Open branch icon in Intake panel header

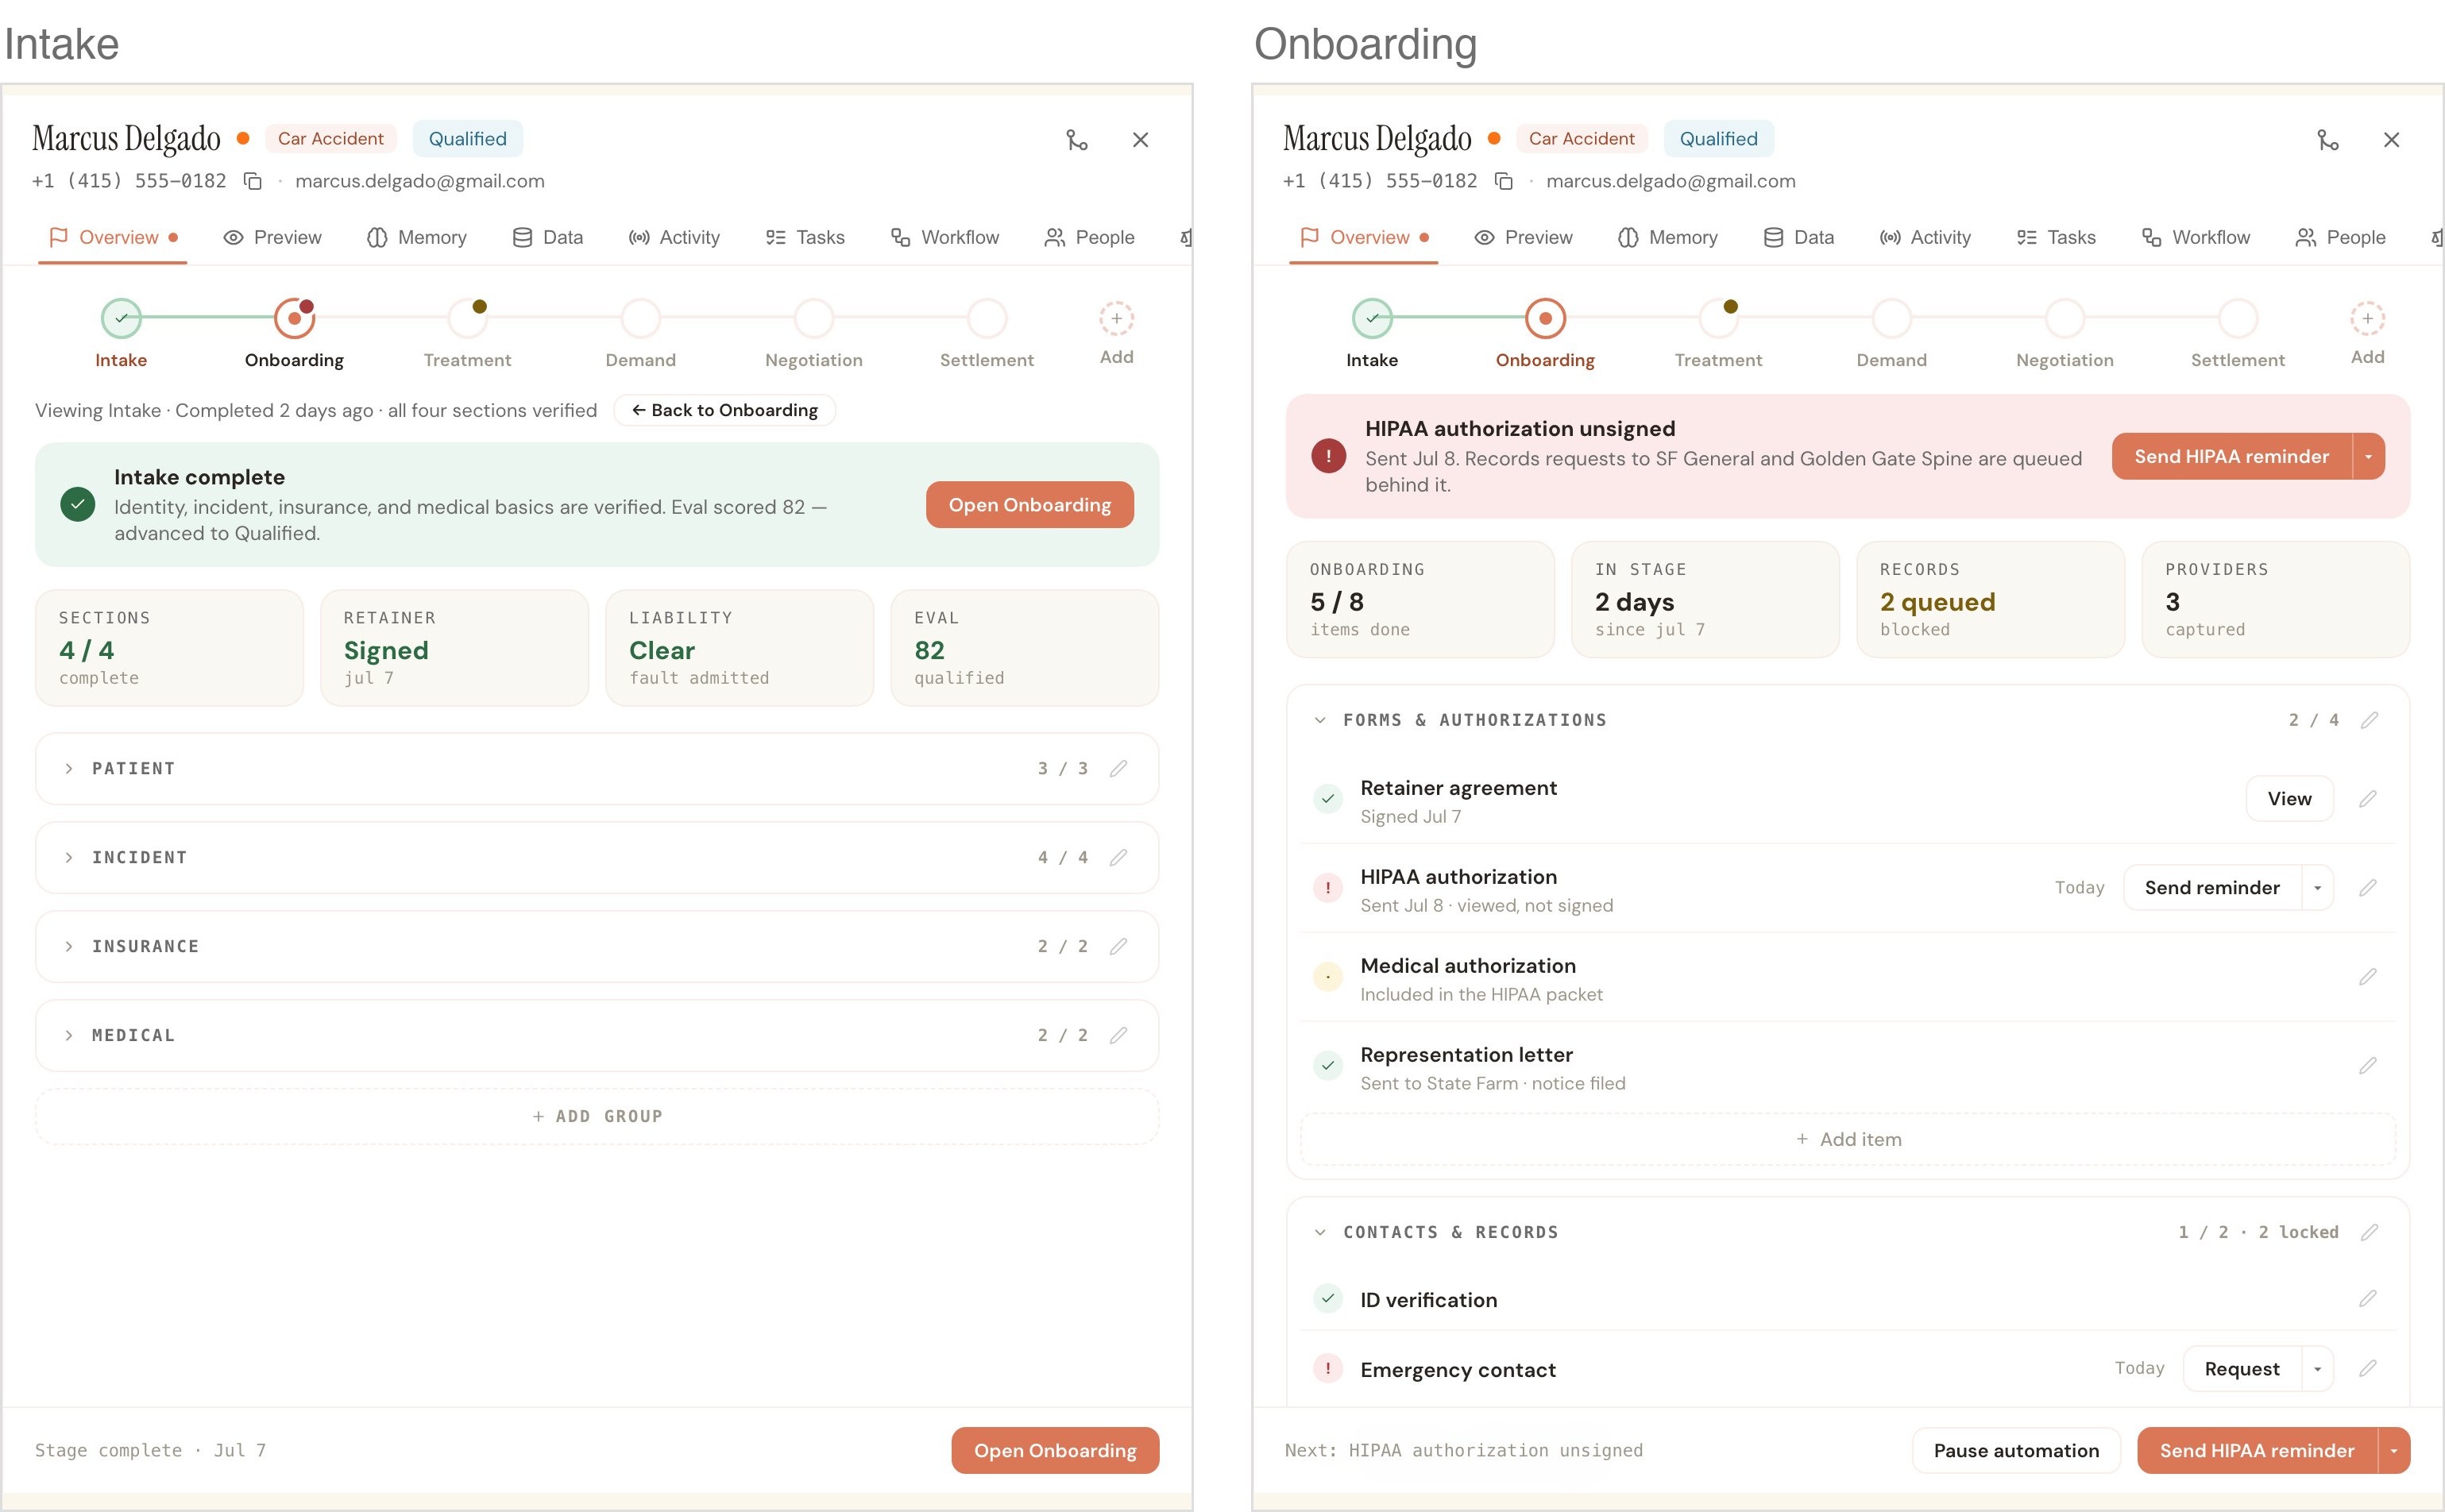pos(1077,140)
